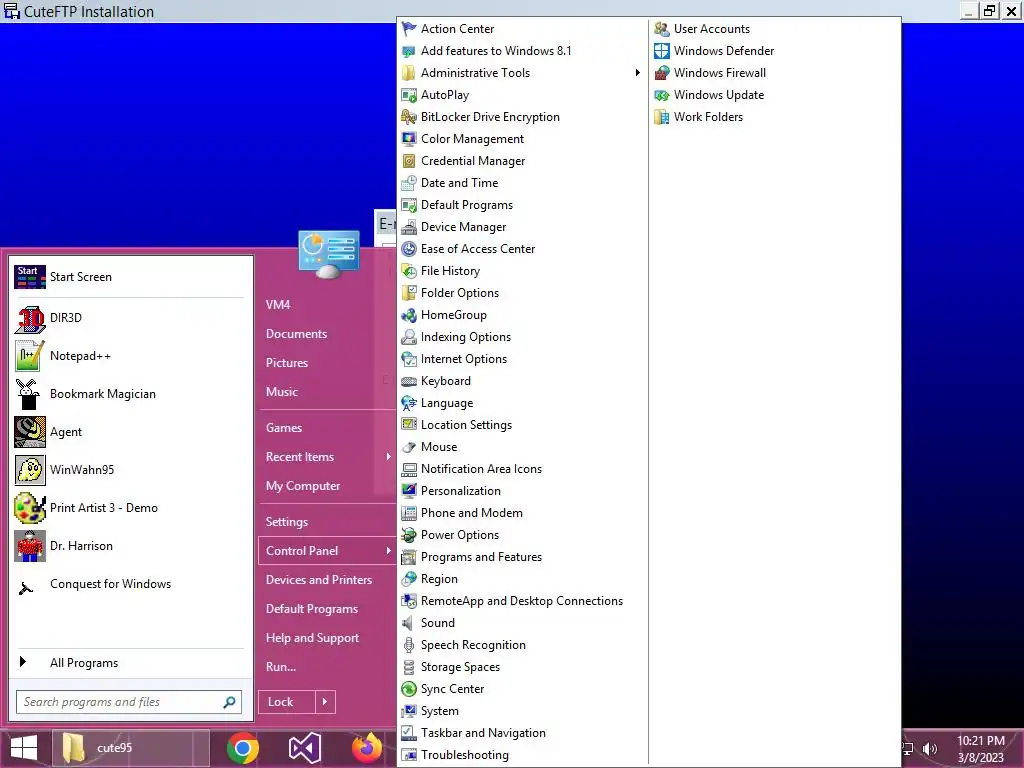Open Device Manager

click(522, 227)
